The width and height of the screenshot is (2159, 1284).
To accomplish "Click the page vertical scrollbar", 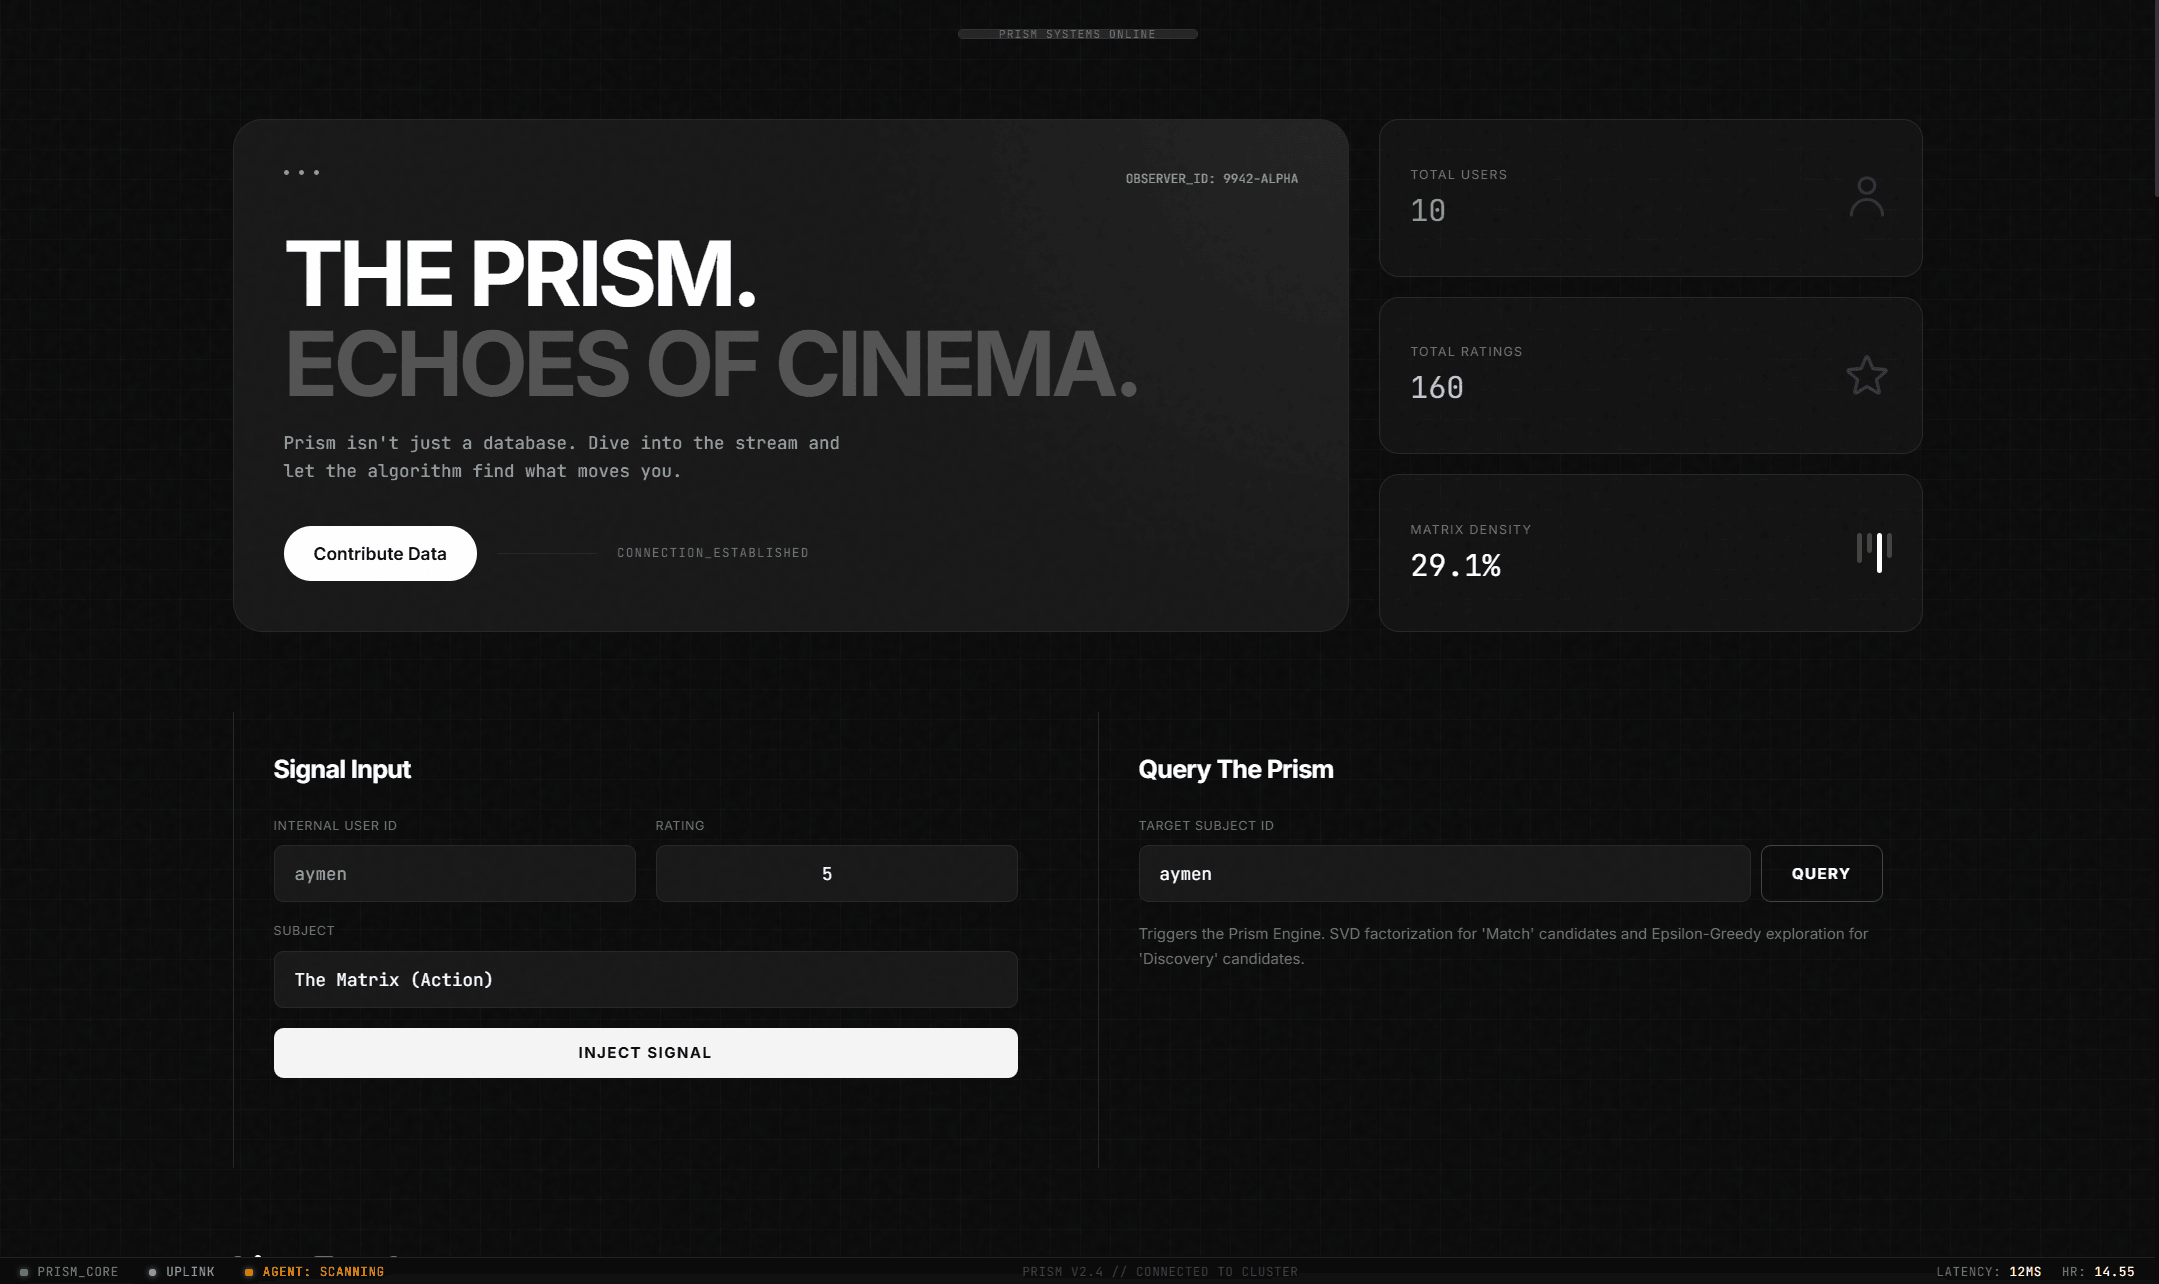I will [2156, 100].
